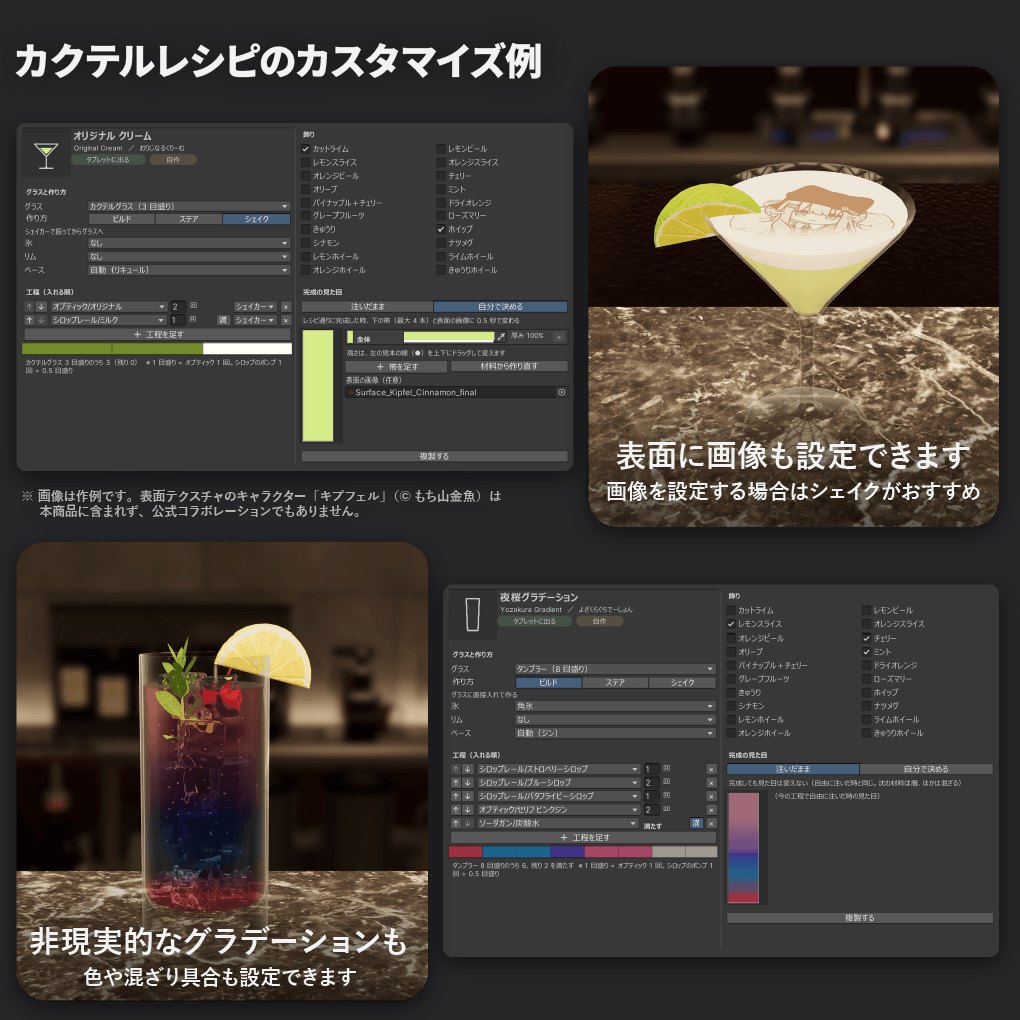
Task: Click the Yozakura Gradient gradient preview column
Action: [743, 848]
